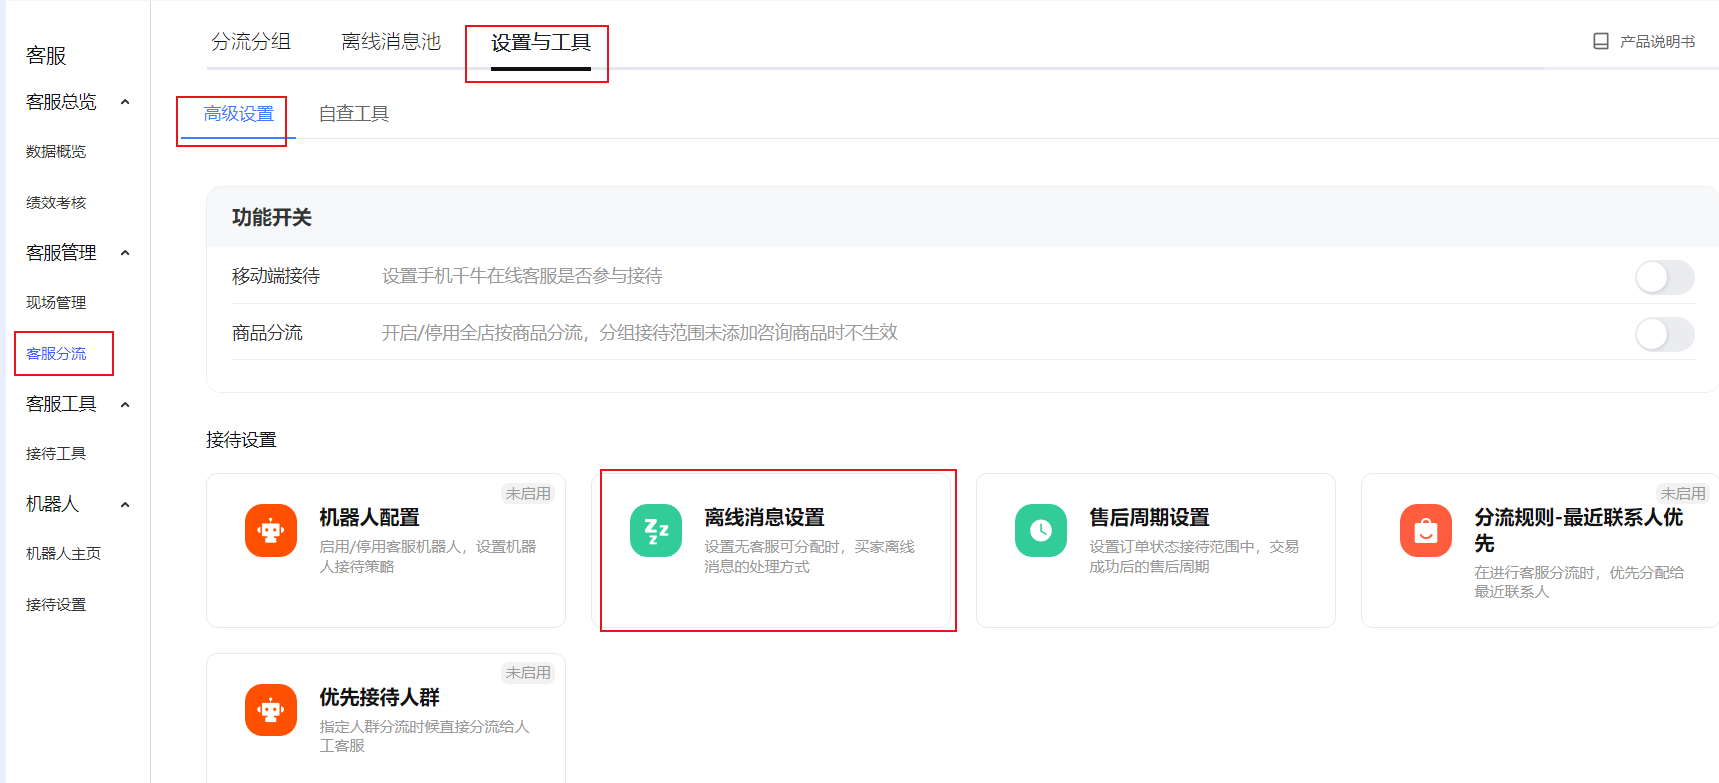Open 数据概览 in the sidebar

click(56, 152)
